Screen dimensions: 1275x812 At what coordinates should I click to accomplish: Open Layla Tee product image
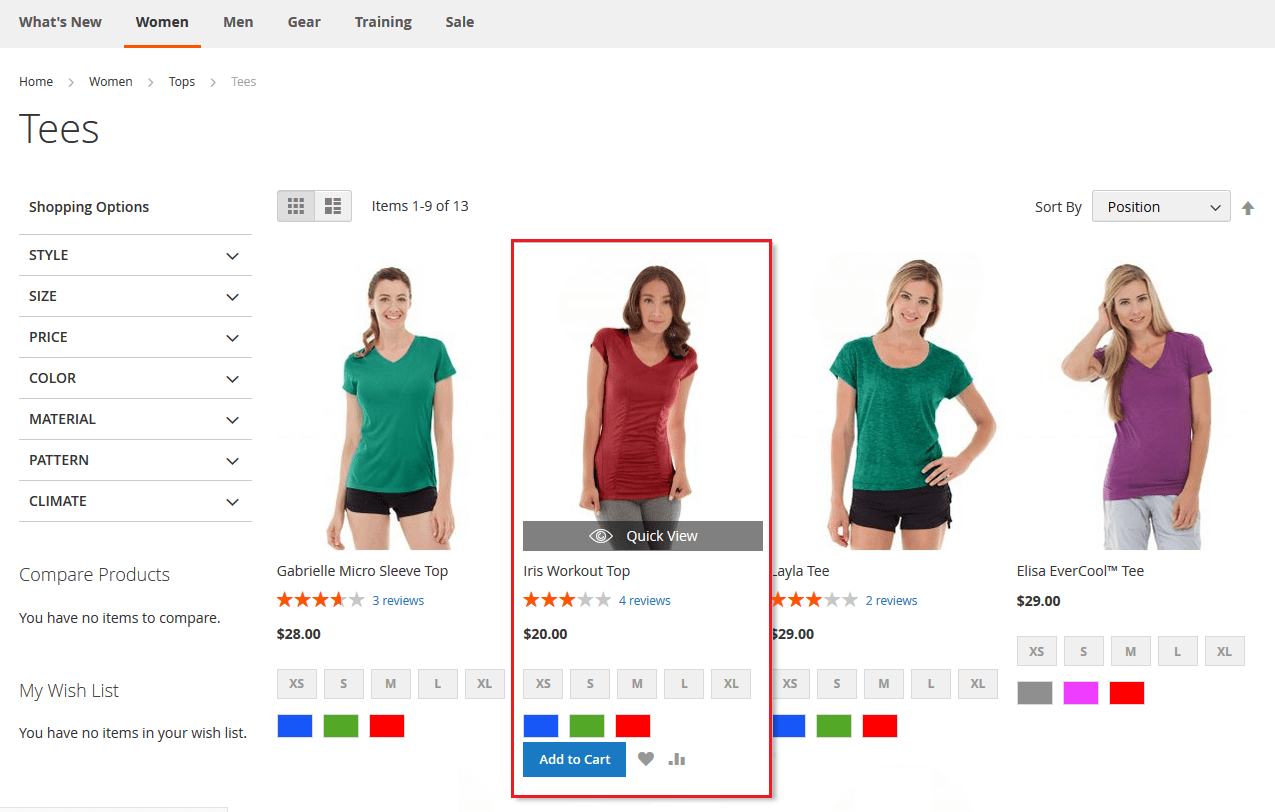point(890,402)
